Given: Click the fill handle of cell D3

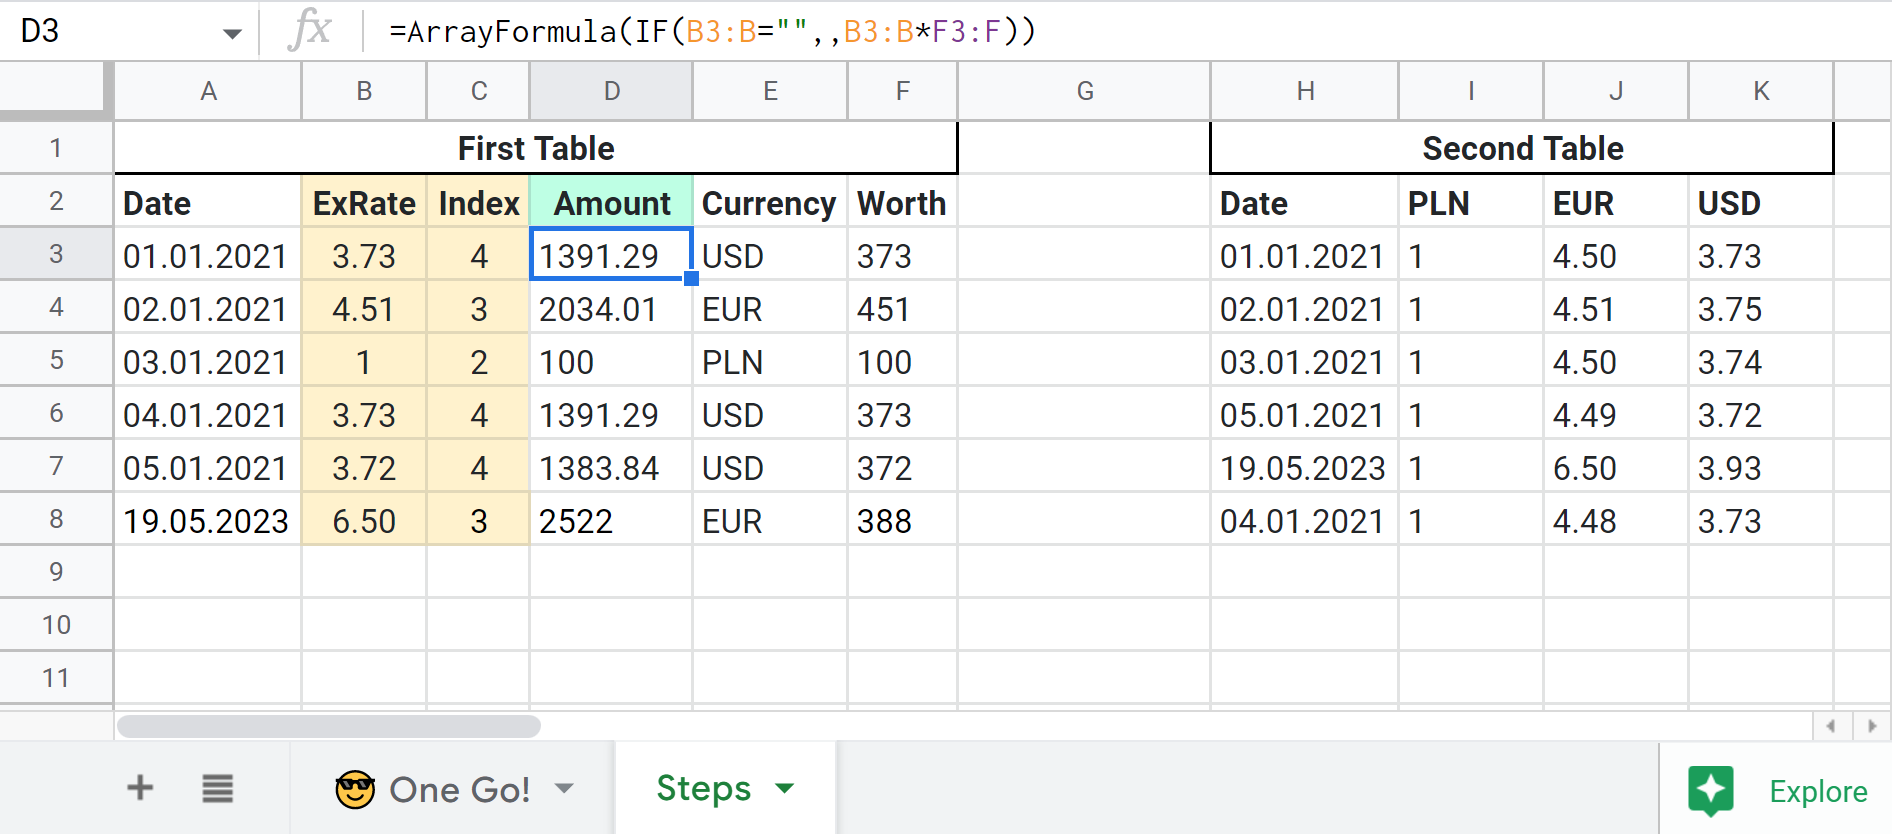Looking at the screenshot, I should tap(691, 279).
